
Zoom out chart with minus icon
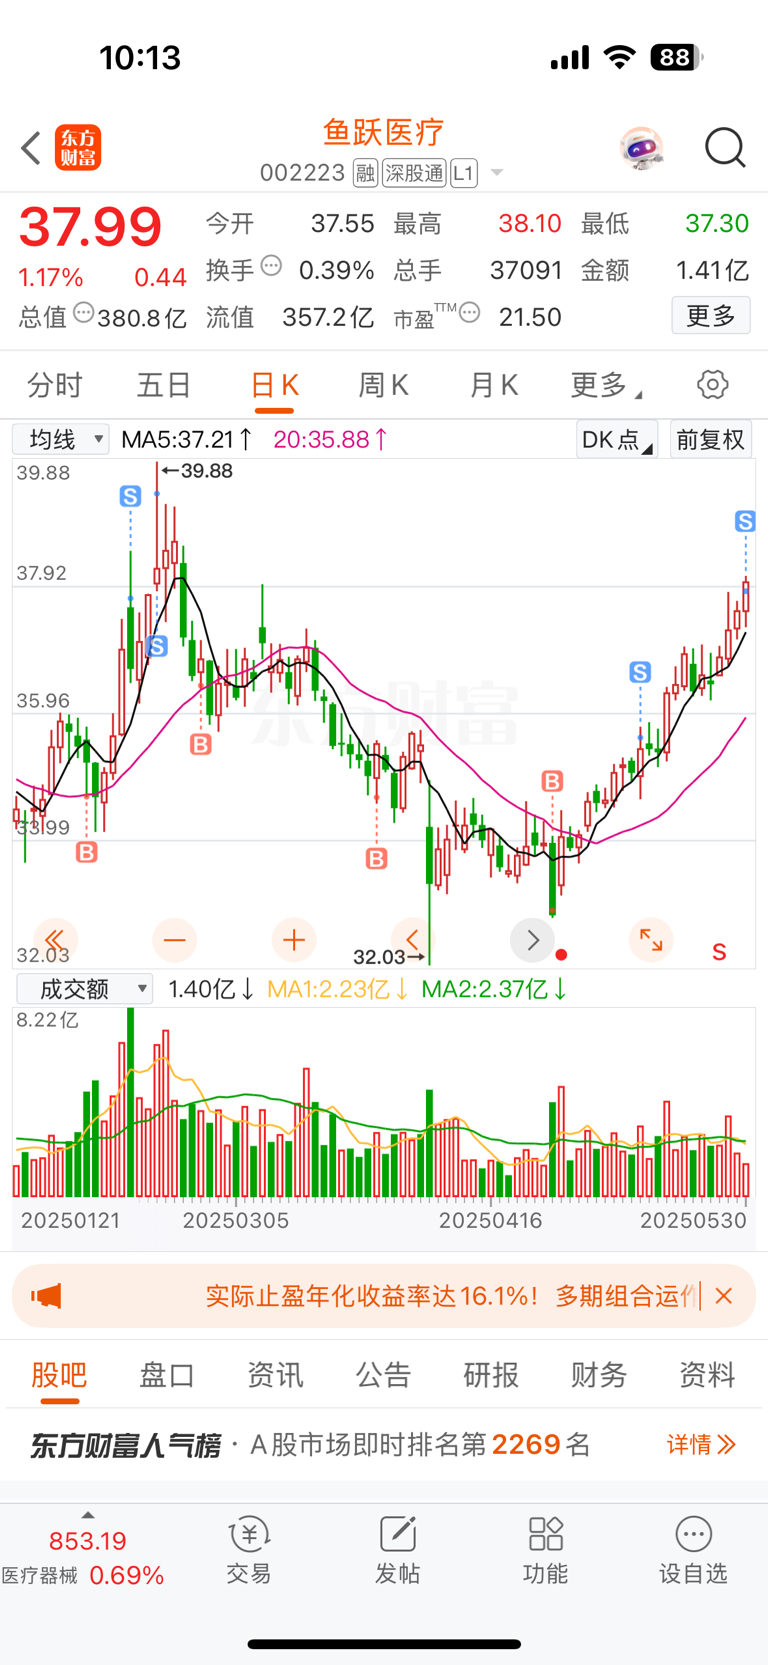175,940
